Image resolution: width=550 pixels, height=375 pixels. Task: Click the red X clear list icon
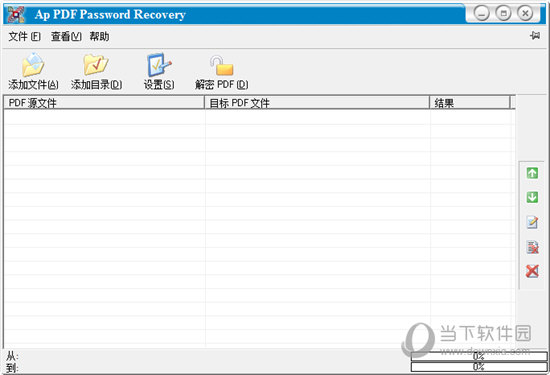point(532,271)
